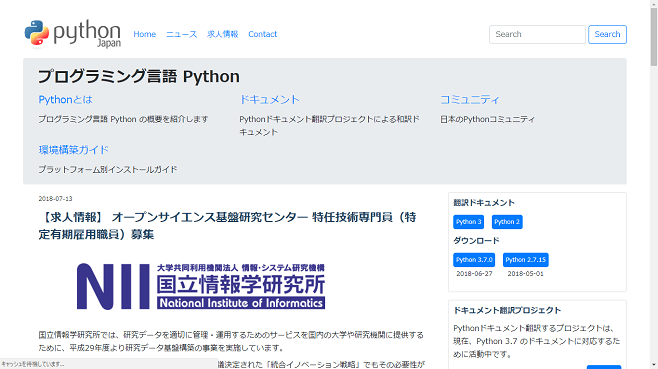Click the 2018-05-01 release date text

(x=525, y=274)
